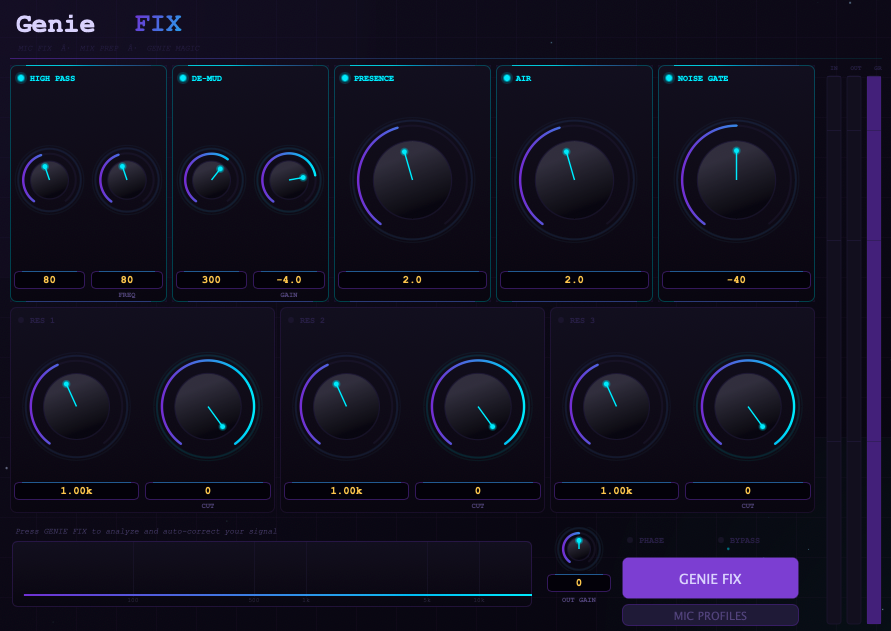Disable the PRESENCE module
The width and height of the screenshot is (891, 631).
345,78
